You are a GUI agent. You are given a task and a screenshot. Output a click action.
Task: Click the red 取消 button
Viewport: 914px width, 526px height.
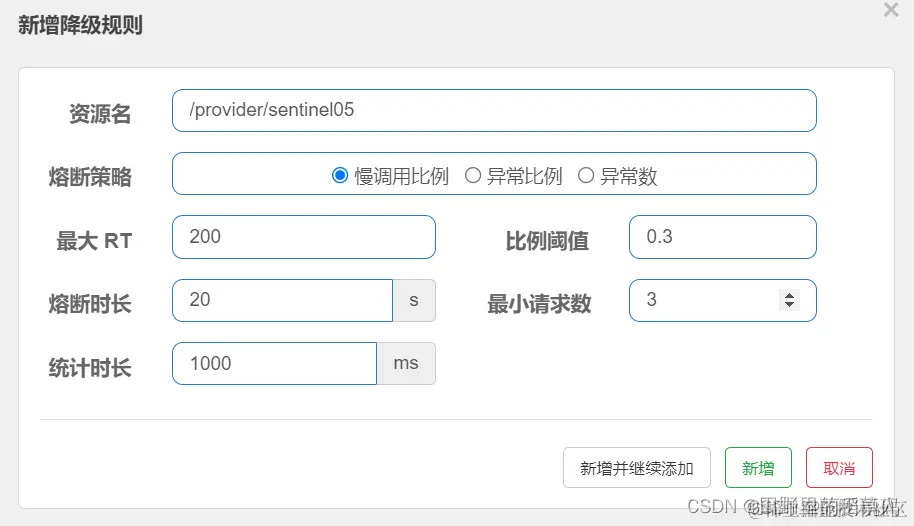tap(839, 468)
